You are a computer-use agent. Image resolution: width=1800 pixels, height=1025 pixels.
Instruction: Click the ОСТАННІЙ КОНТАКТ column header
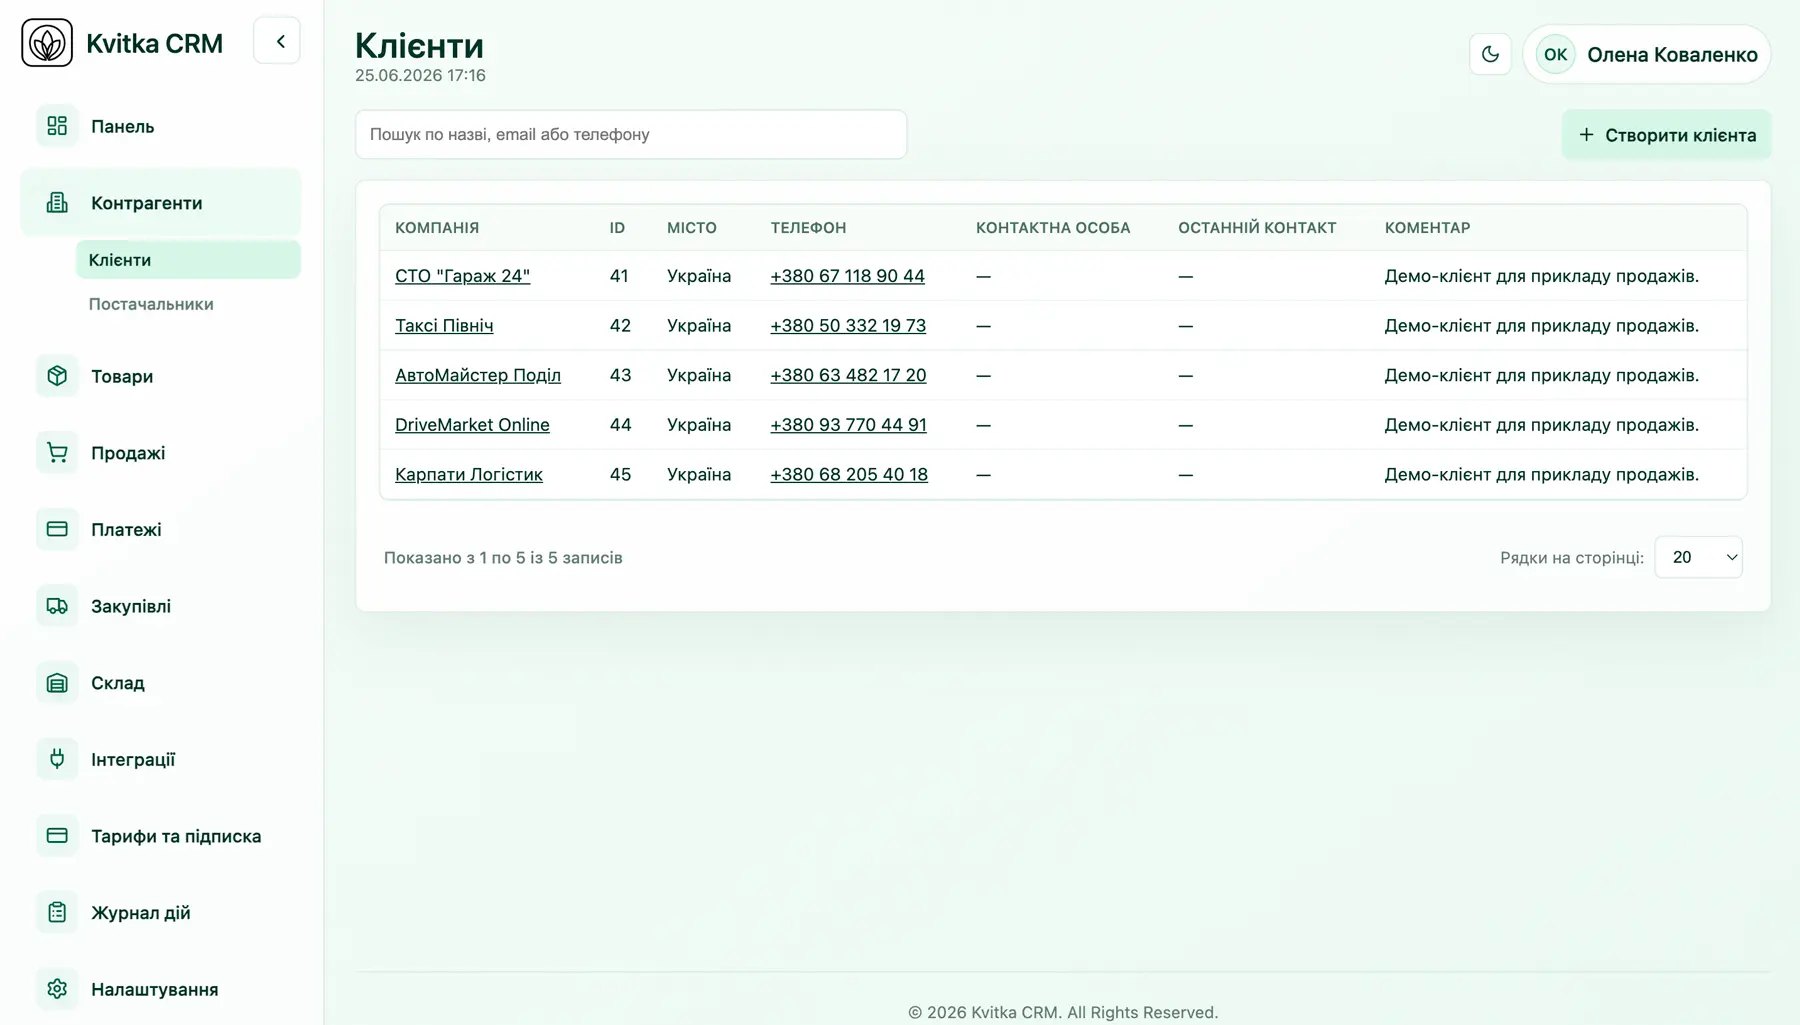(x=1257, y=228)
